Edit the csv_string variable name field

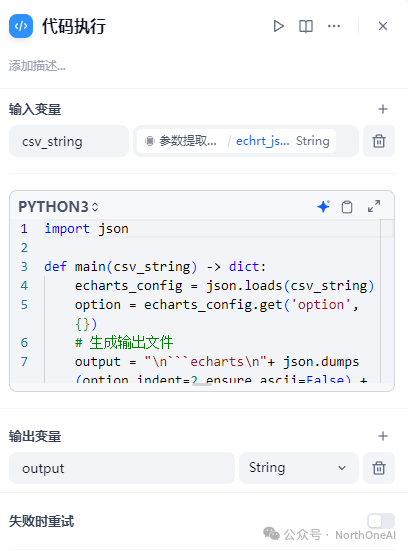[x=69, y=141]
